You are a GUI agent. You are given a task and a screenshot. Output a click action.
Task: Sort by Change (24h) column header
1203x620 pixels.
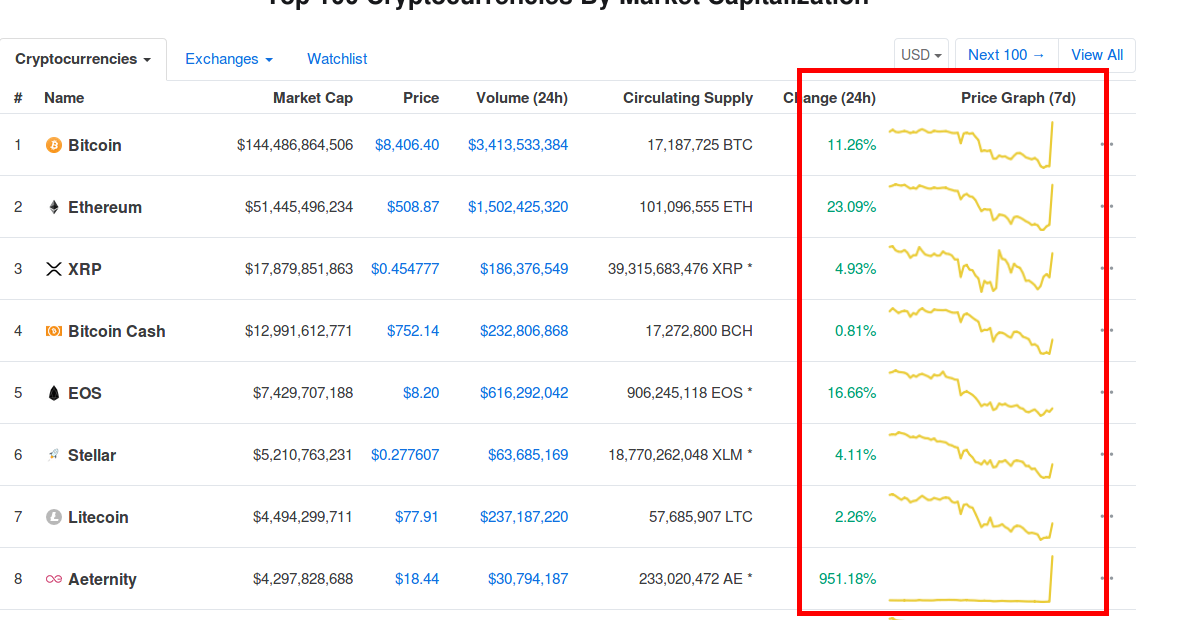point(829,98)
